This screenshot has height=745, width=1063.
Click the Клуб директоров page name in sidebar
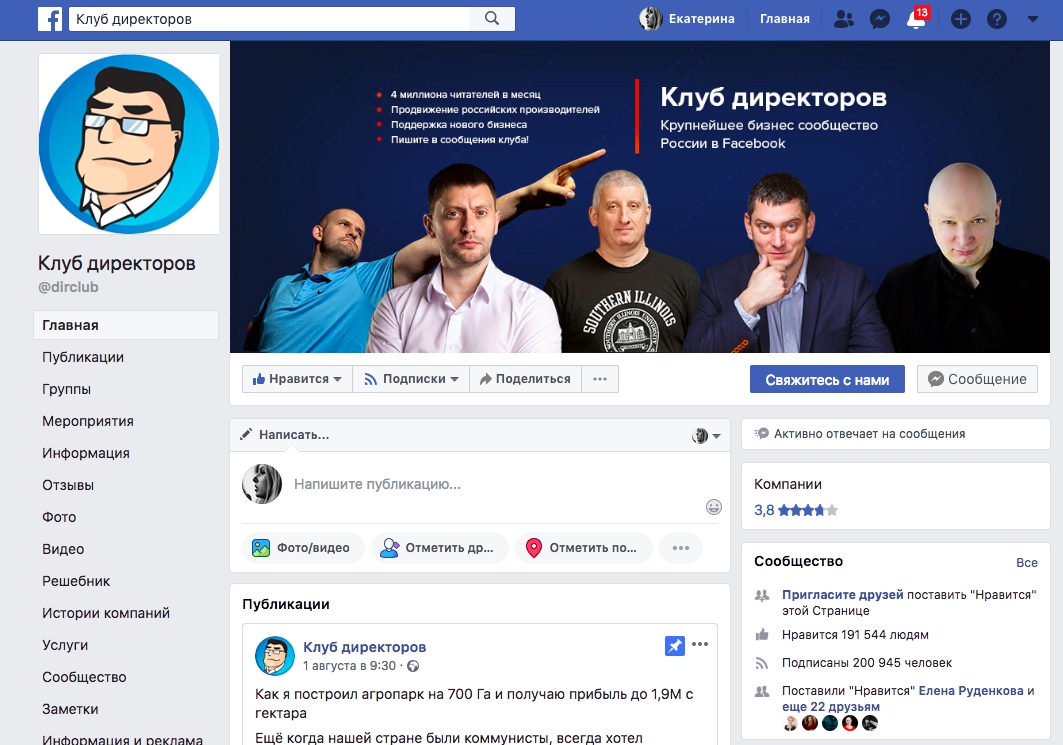tap(117, 263)
